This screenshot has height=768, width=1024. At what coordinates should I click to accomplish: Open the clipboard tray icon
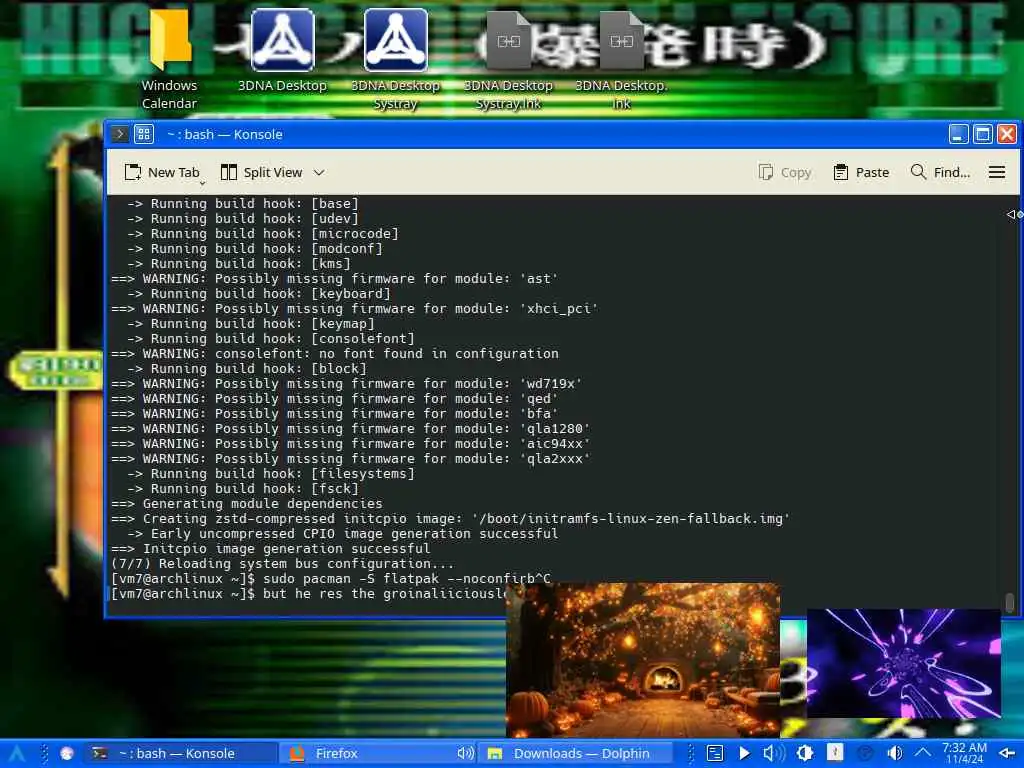click(715, 754)
